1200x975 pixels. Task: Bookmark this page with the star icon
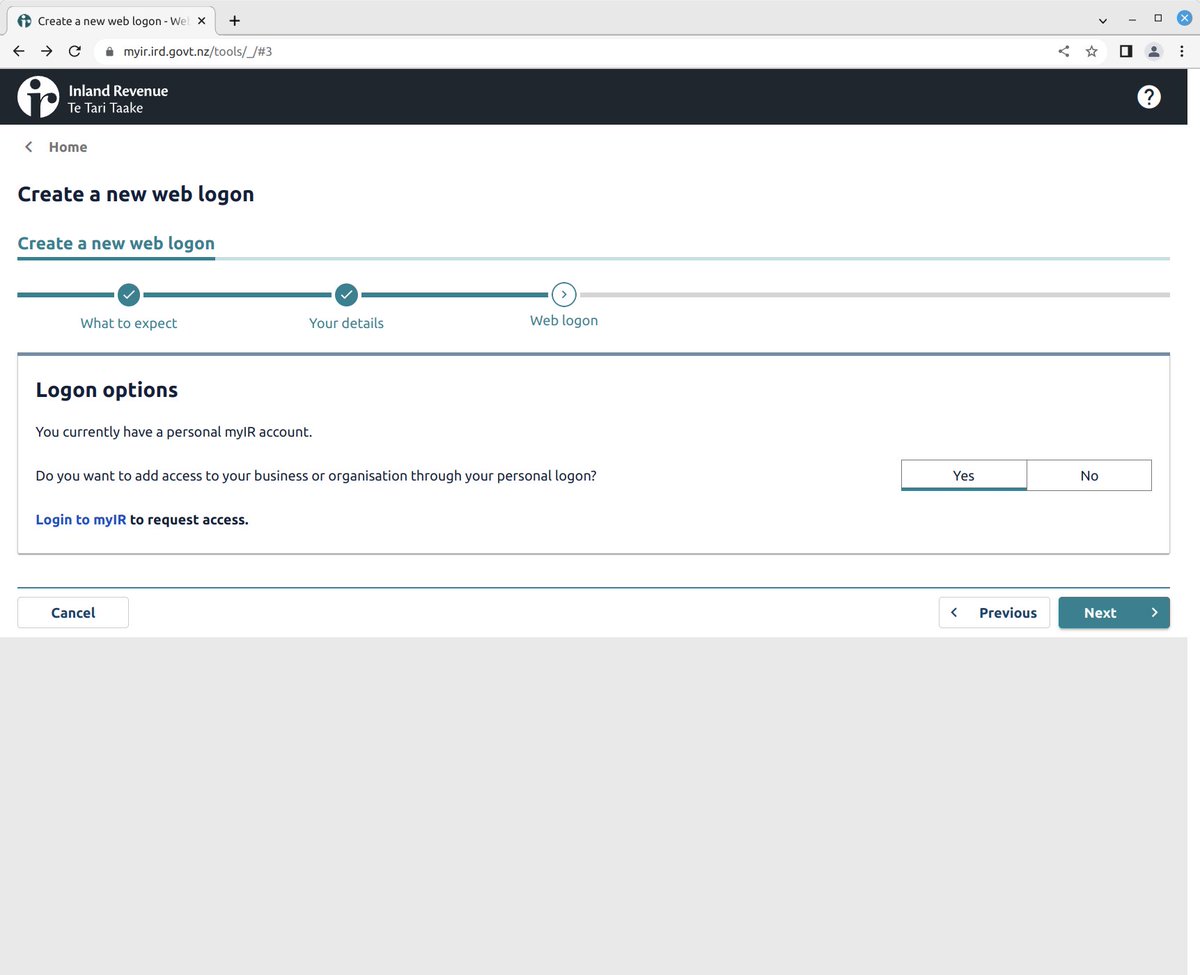[x=1092, y=51]
